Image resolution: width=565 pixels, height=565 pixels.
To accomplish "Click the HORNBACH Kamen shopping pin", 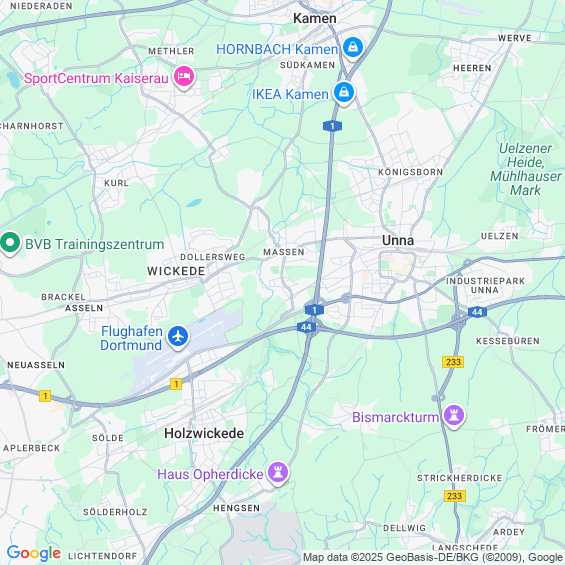I will [353, 48].
